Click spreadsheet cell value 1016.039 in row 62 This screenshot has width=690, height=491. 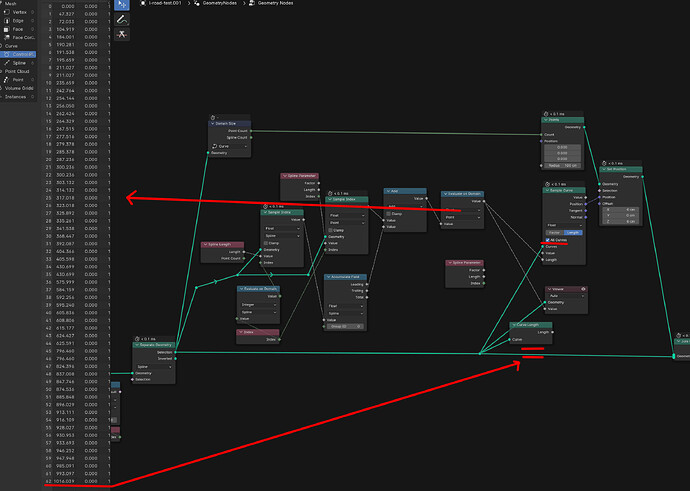pos(64,481)
